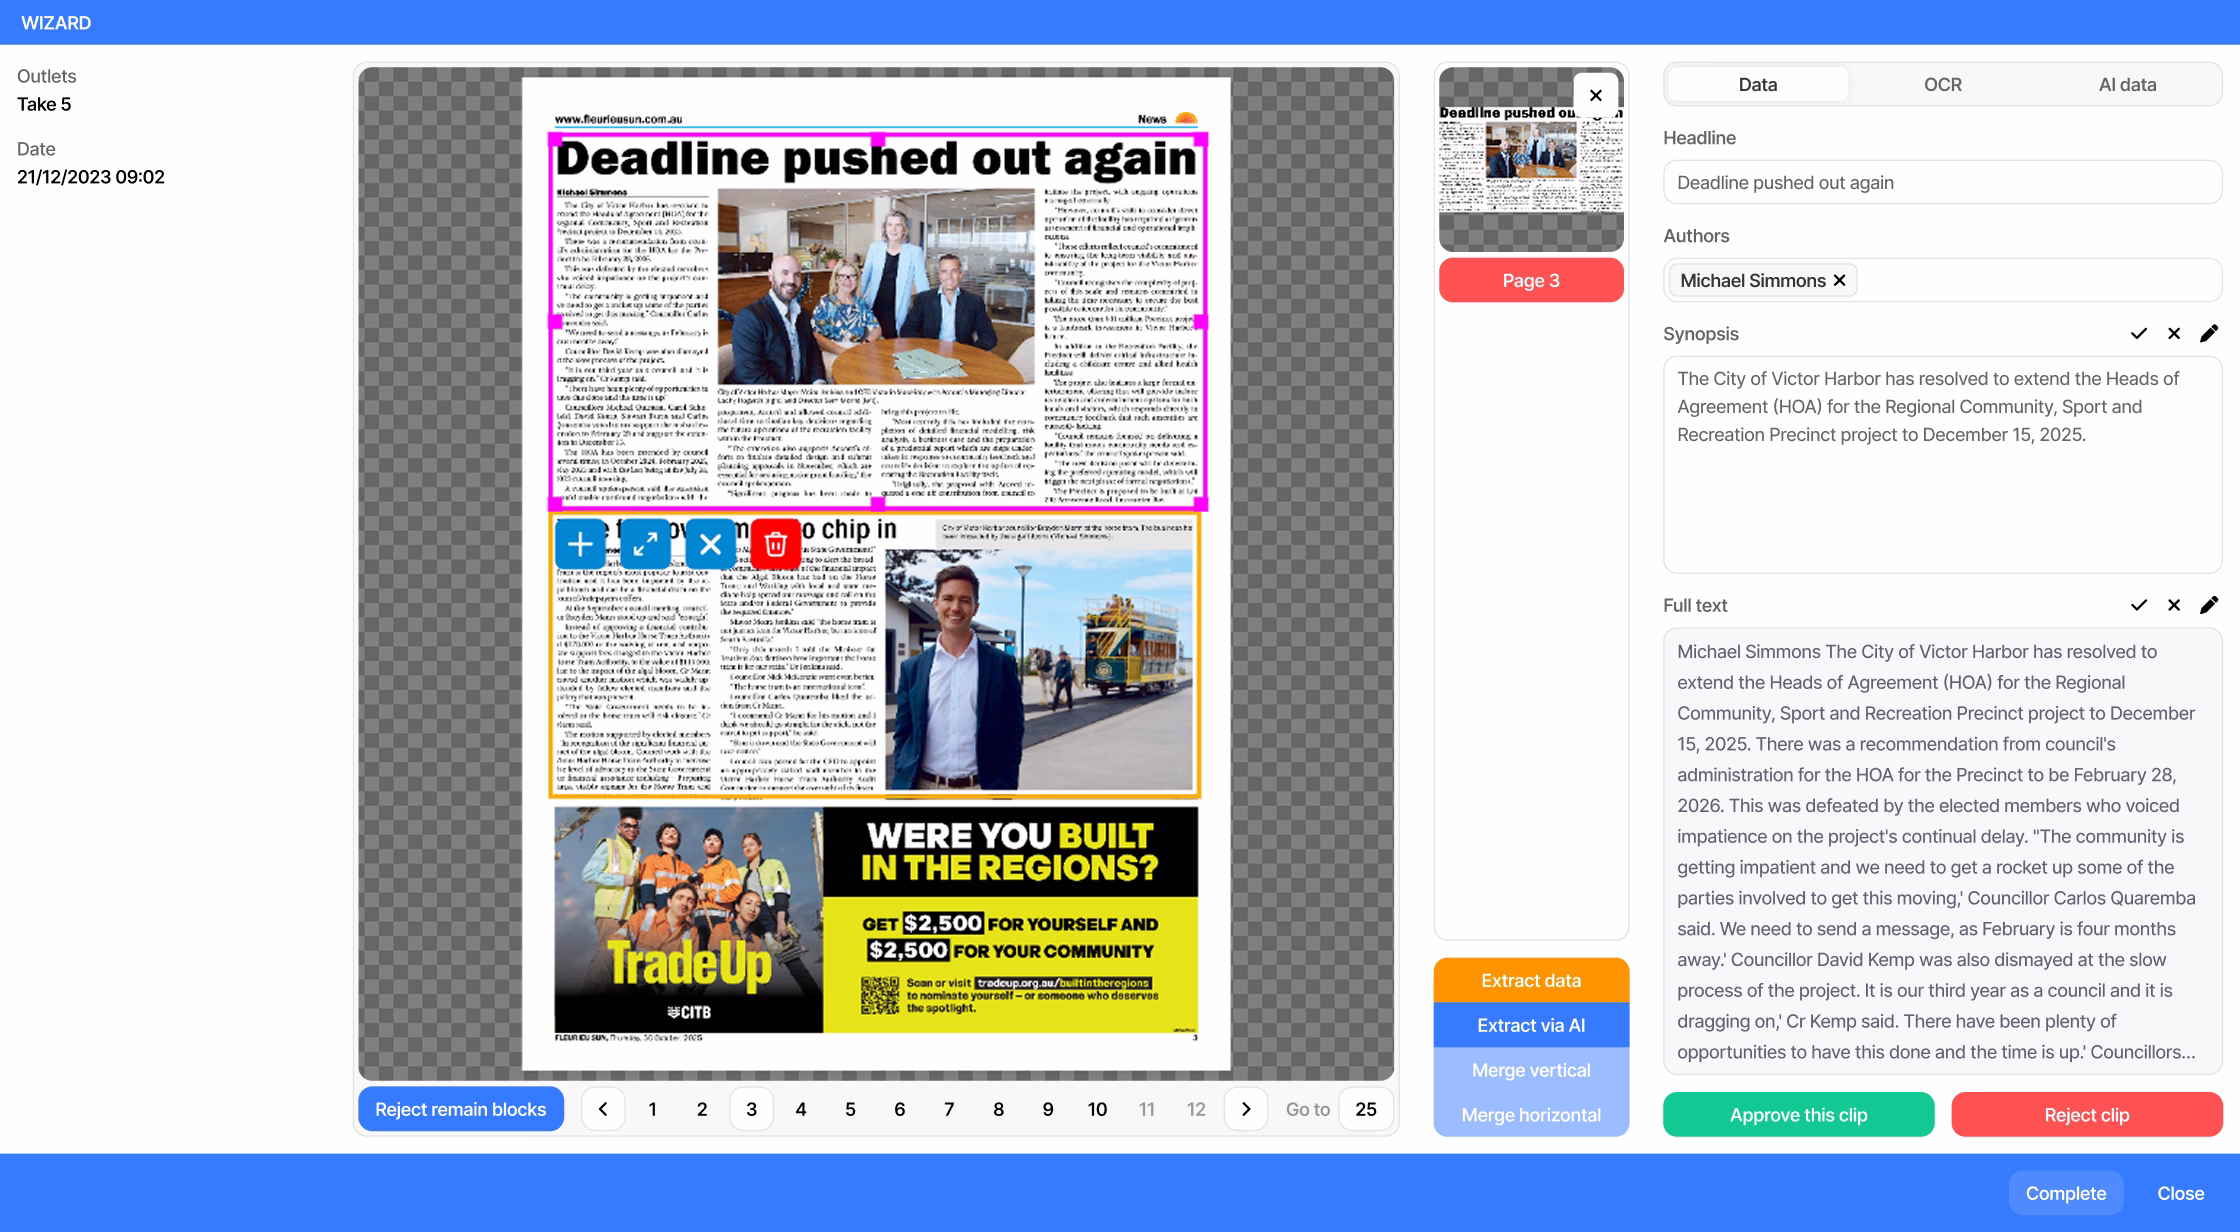Click Reject remain blocks button
The width and height of the screenshot is (2240, 1232).
click(x=460, y=1109)
